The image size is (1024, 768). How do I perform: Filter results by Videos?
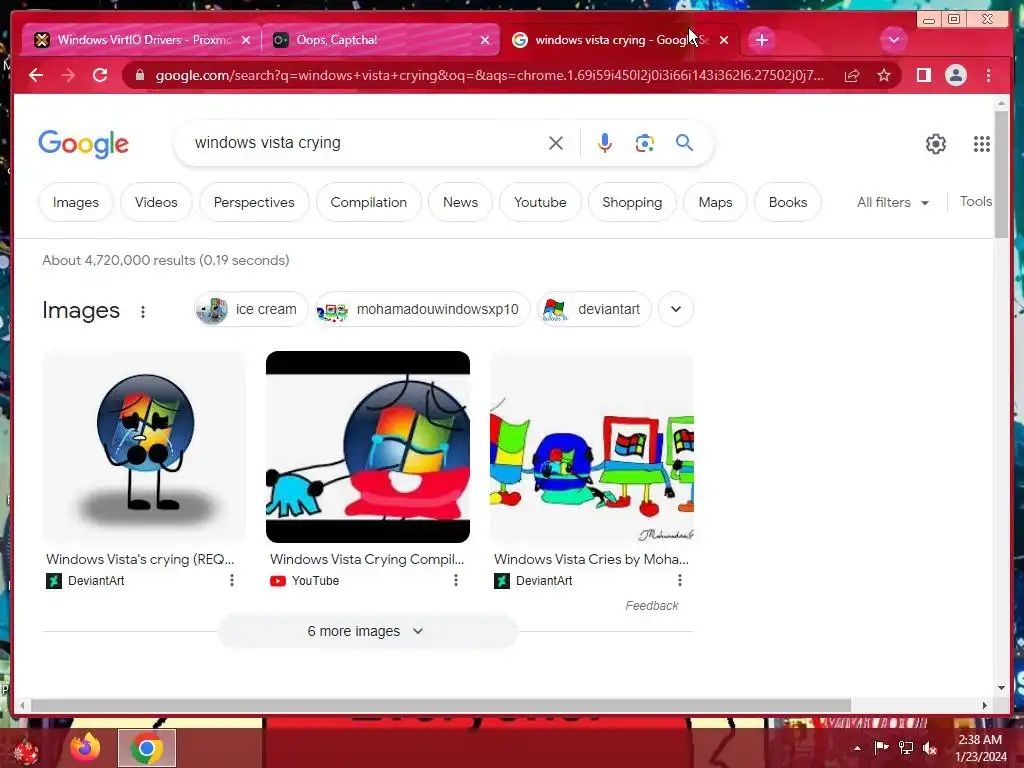pyautogui.click(x=156, y=202)
